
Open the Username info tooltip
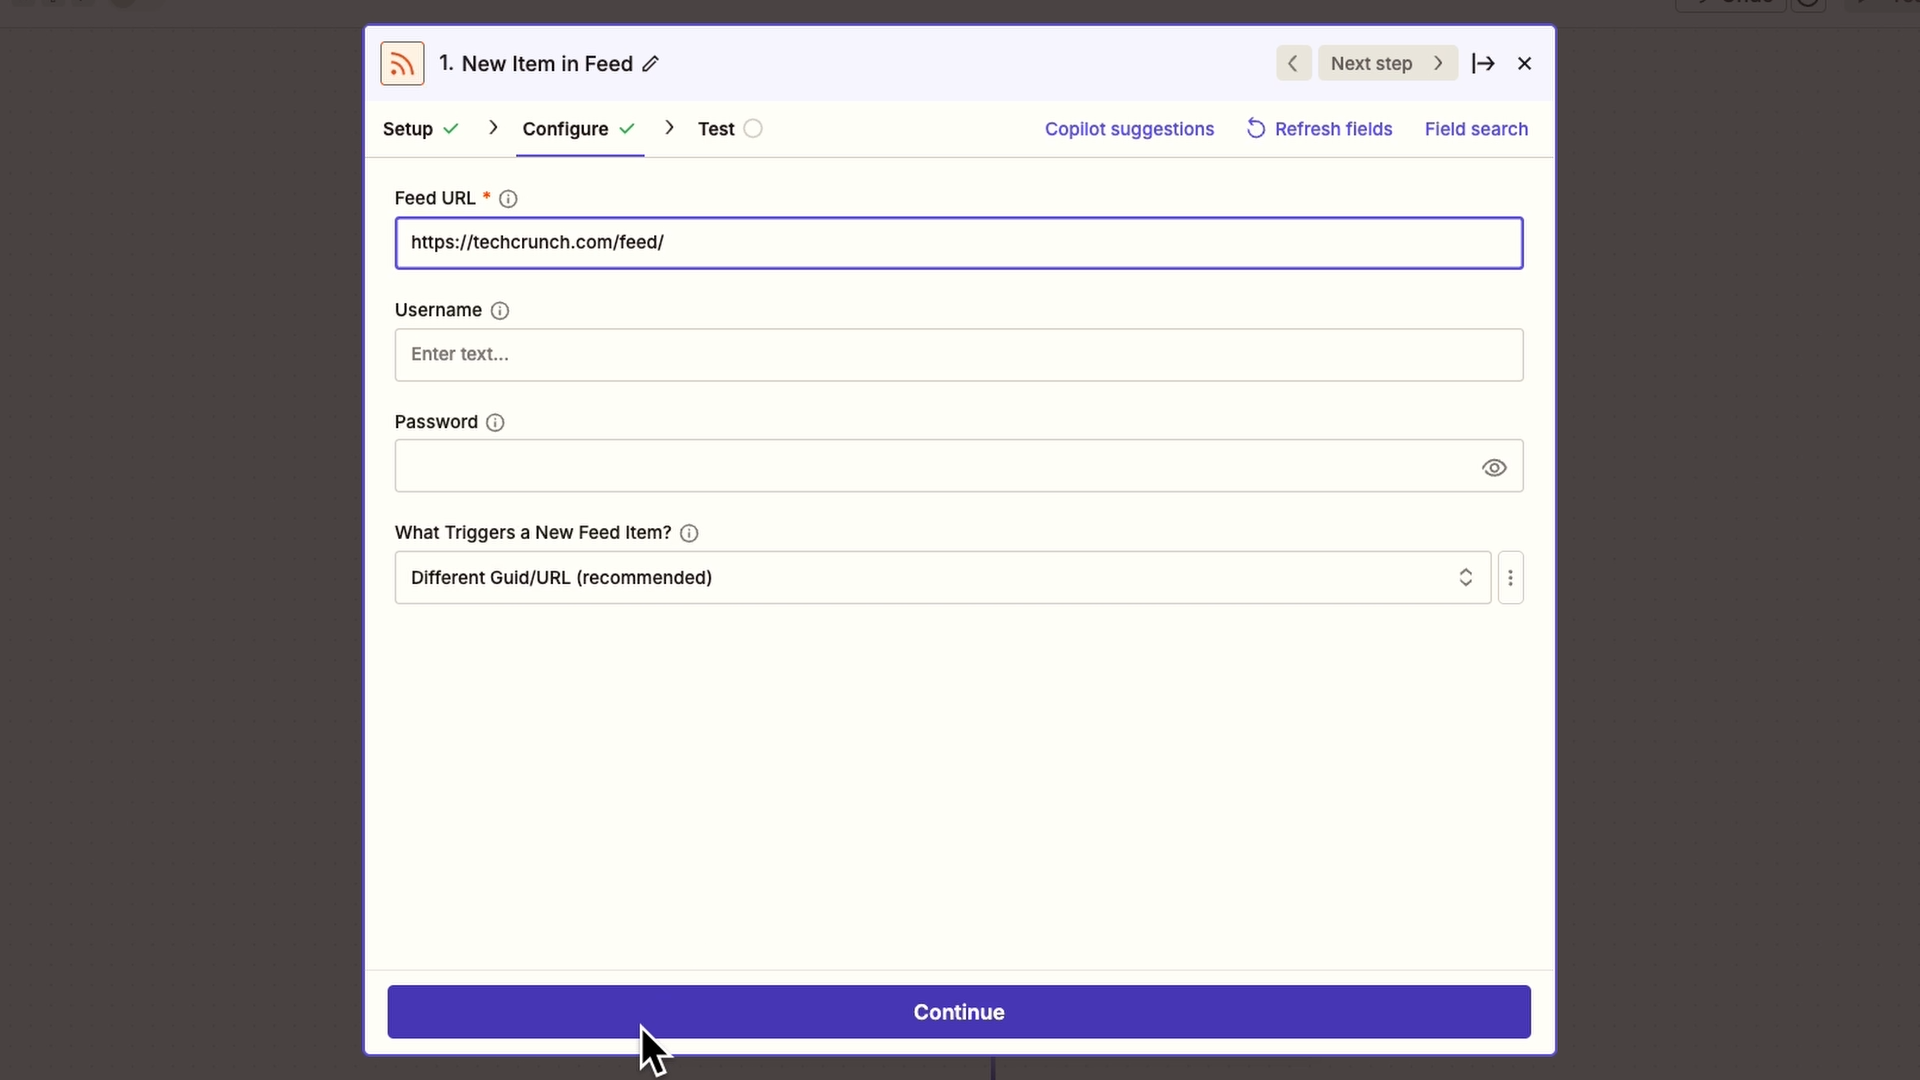point(500,311)
